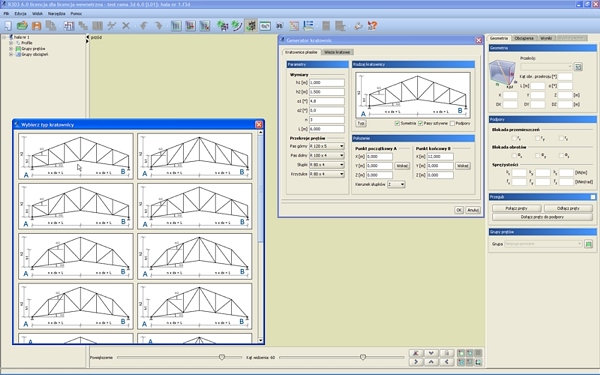The height and width of the screenshot is (375, 600).
Task: Click the new project icon in toolbar
Action: click(8, 26)
